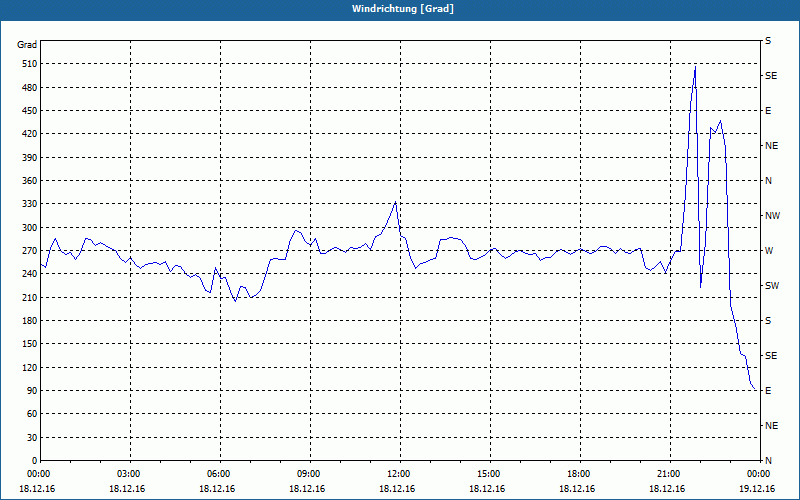Click the "W" compass label at 270 degrees
The width and height of the screenshot is (800, 500).
click(769, 251)
